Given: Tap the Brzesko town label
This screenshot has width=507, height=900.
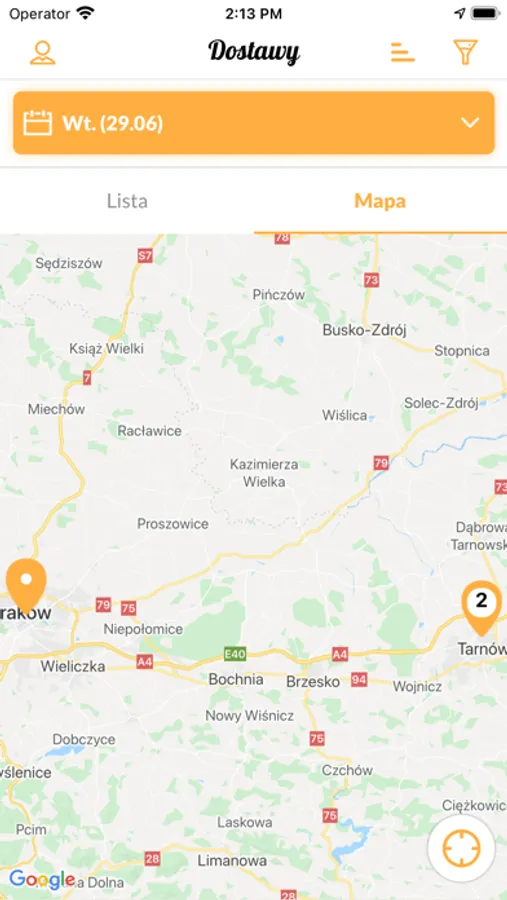Looking at the screenshot, I should click(x=313, y=681).
